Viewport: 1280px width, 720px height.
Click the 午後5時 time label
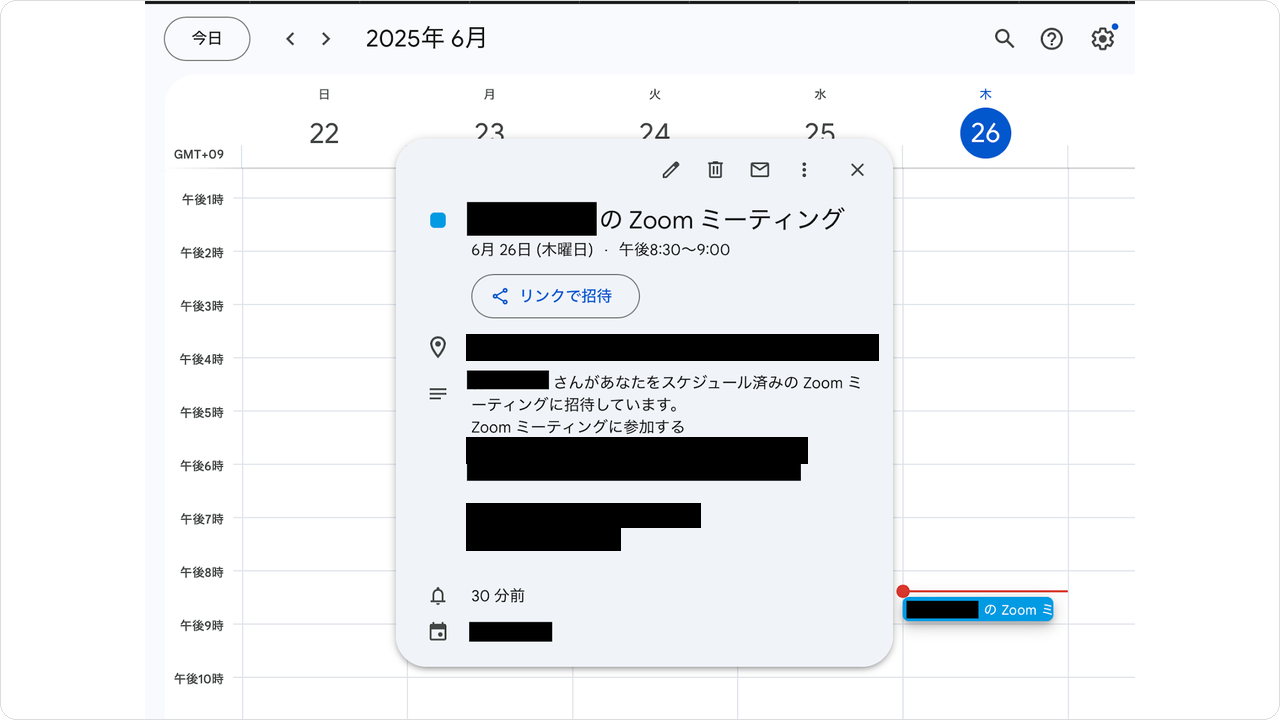coord(202,412)
